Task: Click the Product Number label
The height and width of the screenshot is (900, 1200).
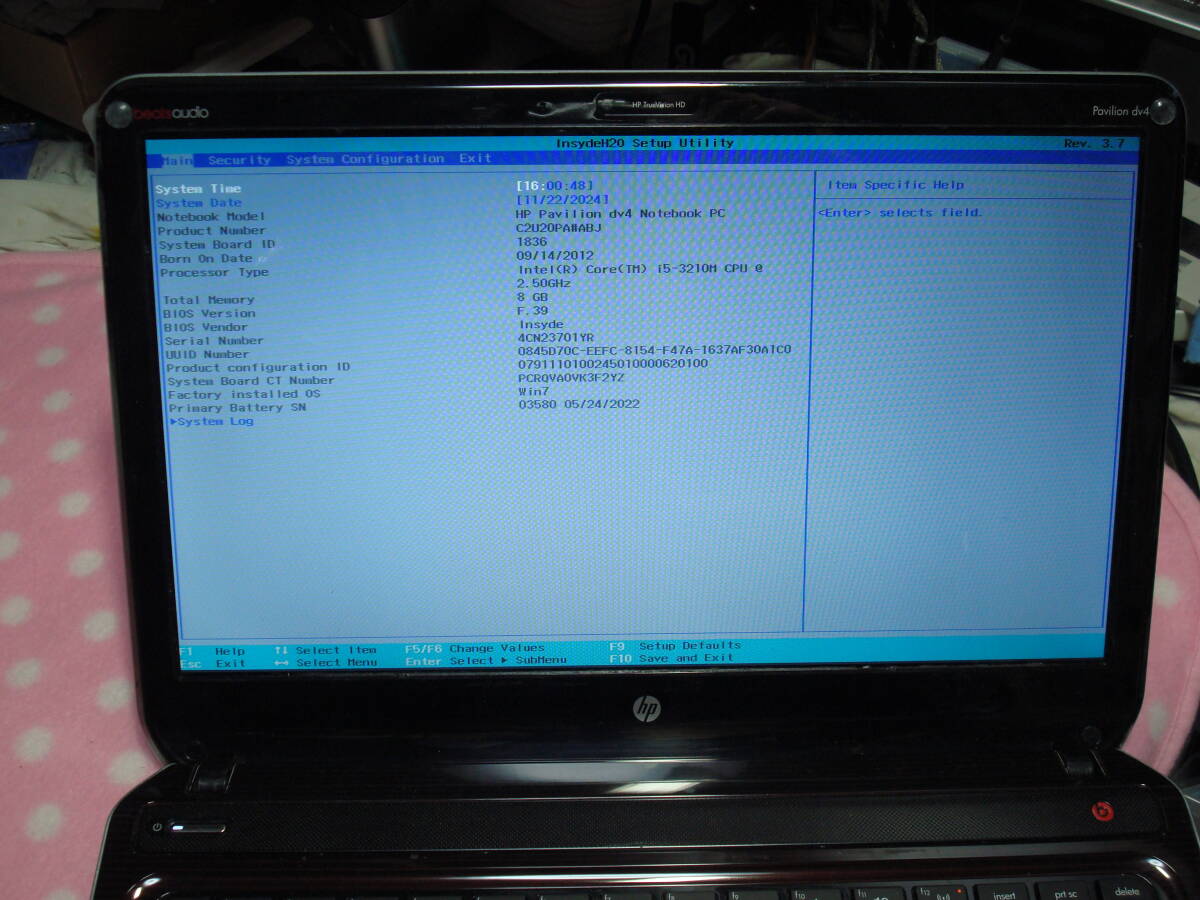Action: 212,231
